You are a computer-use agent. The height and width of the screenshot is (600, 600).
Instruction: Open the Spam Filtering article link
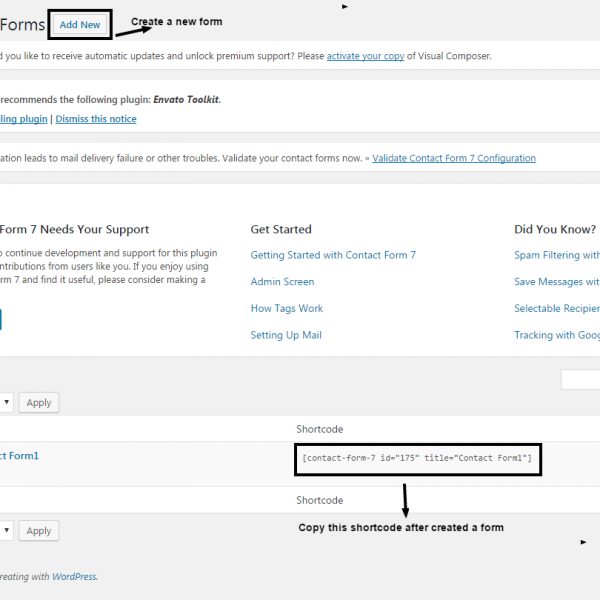point(556,255)
